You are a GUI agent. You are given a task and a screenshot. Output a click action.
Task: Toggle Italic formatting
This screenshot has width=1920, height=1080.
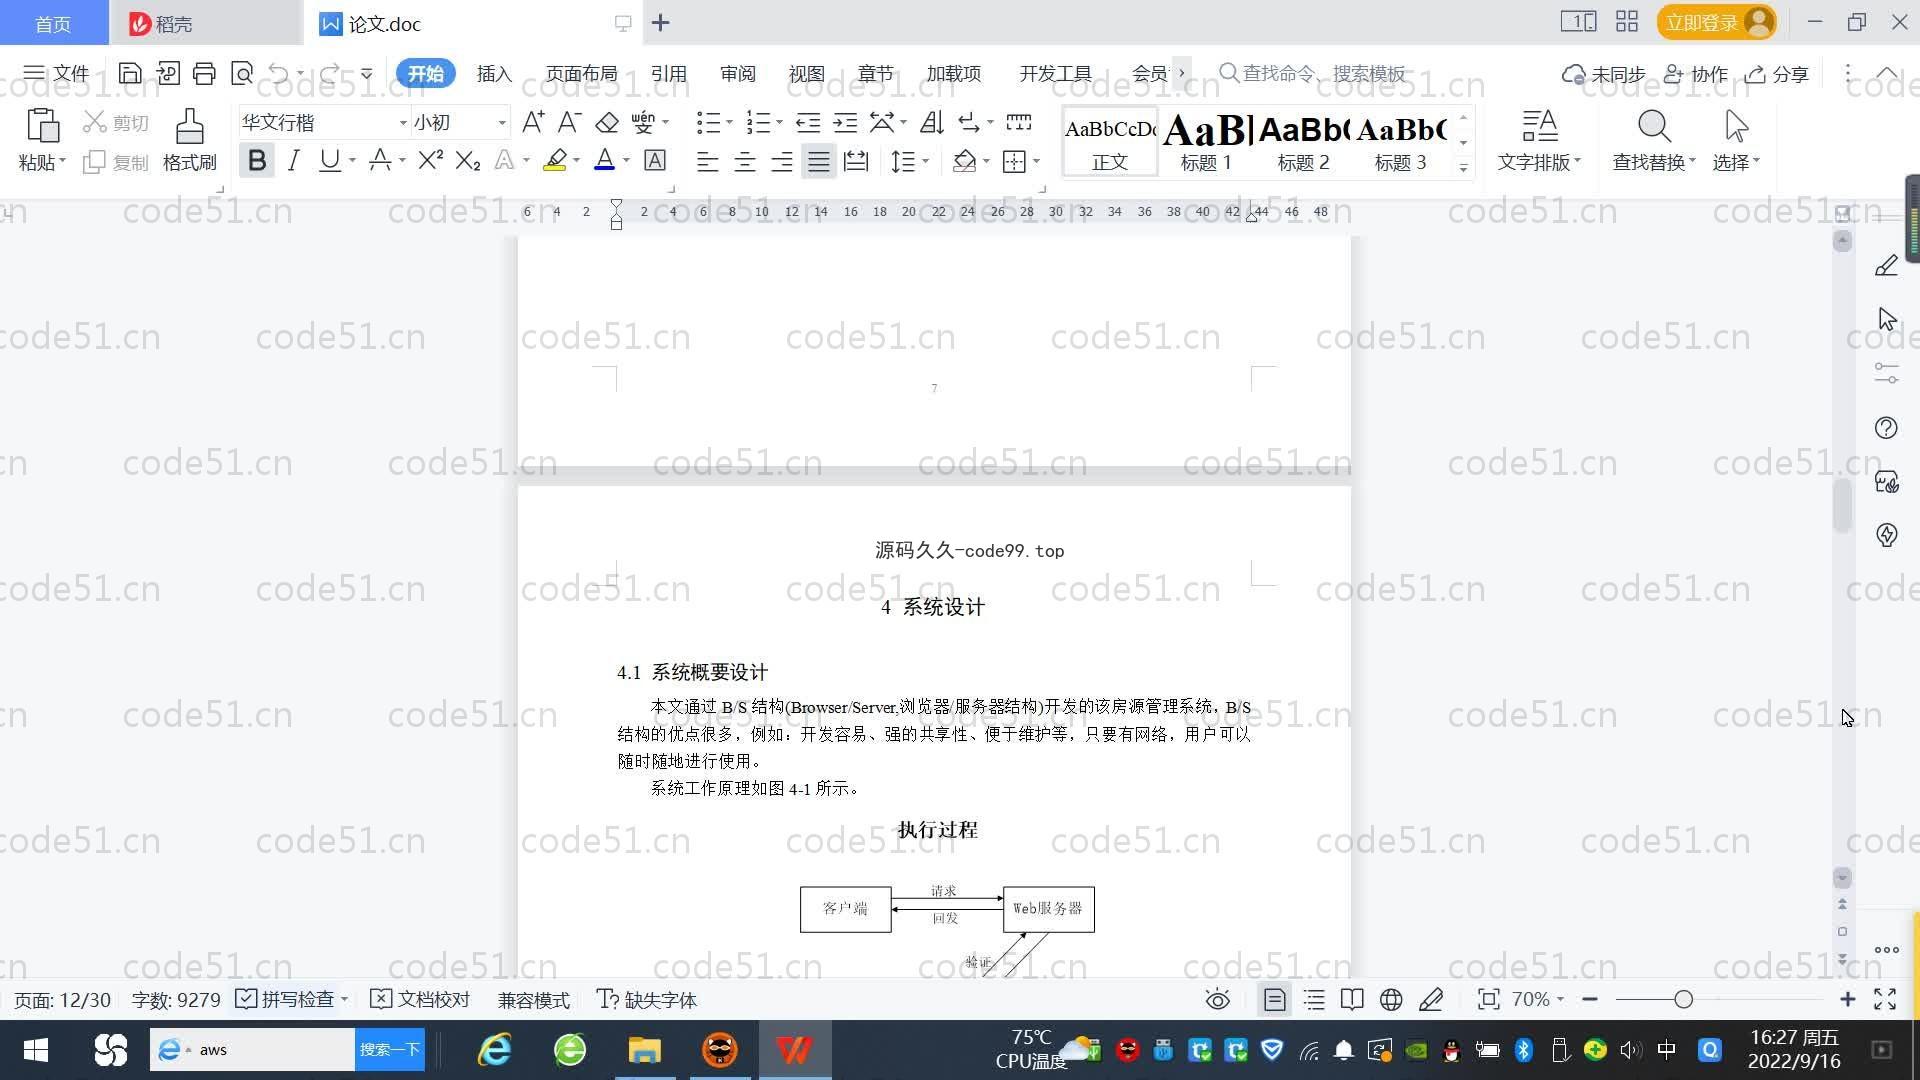coord(293,160)
